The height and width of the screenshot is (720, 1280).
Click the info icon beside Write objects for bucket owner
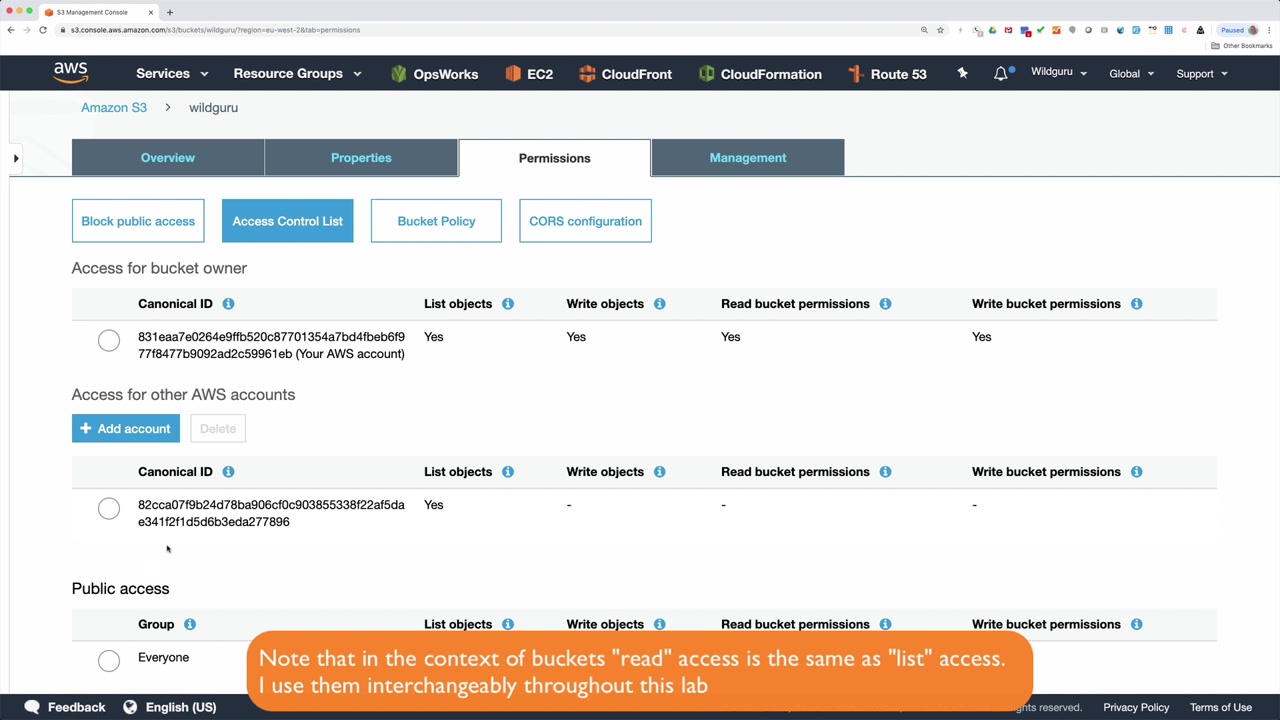pos(659,304)
